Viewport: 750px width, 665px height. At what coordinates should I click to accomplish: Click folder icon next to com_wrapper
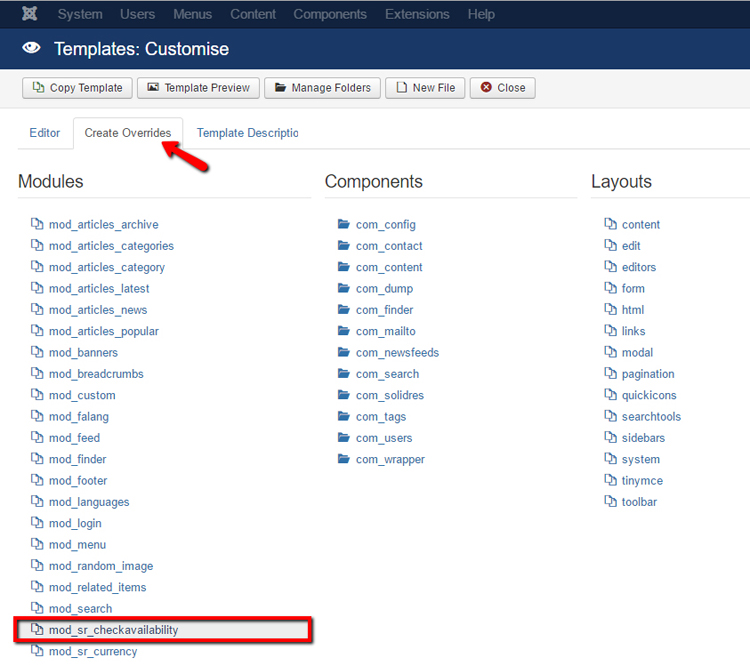point(343,459)
